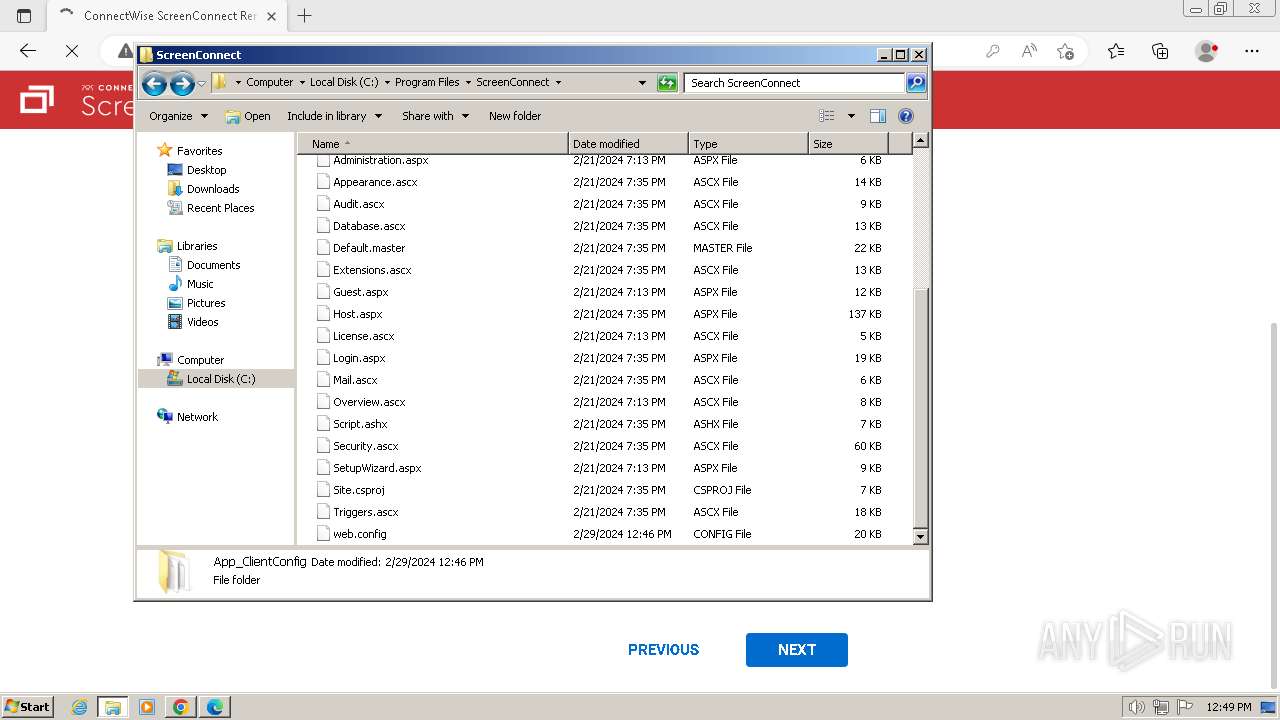Select the Default.master file icon

323,248
